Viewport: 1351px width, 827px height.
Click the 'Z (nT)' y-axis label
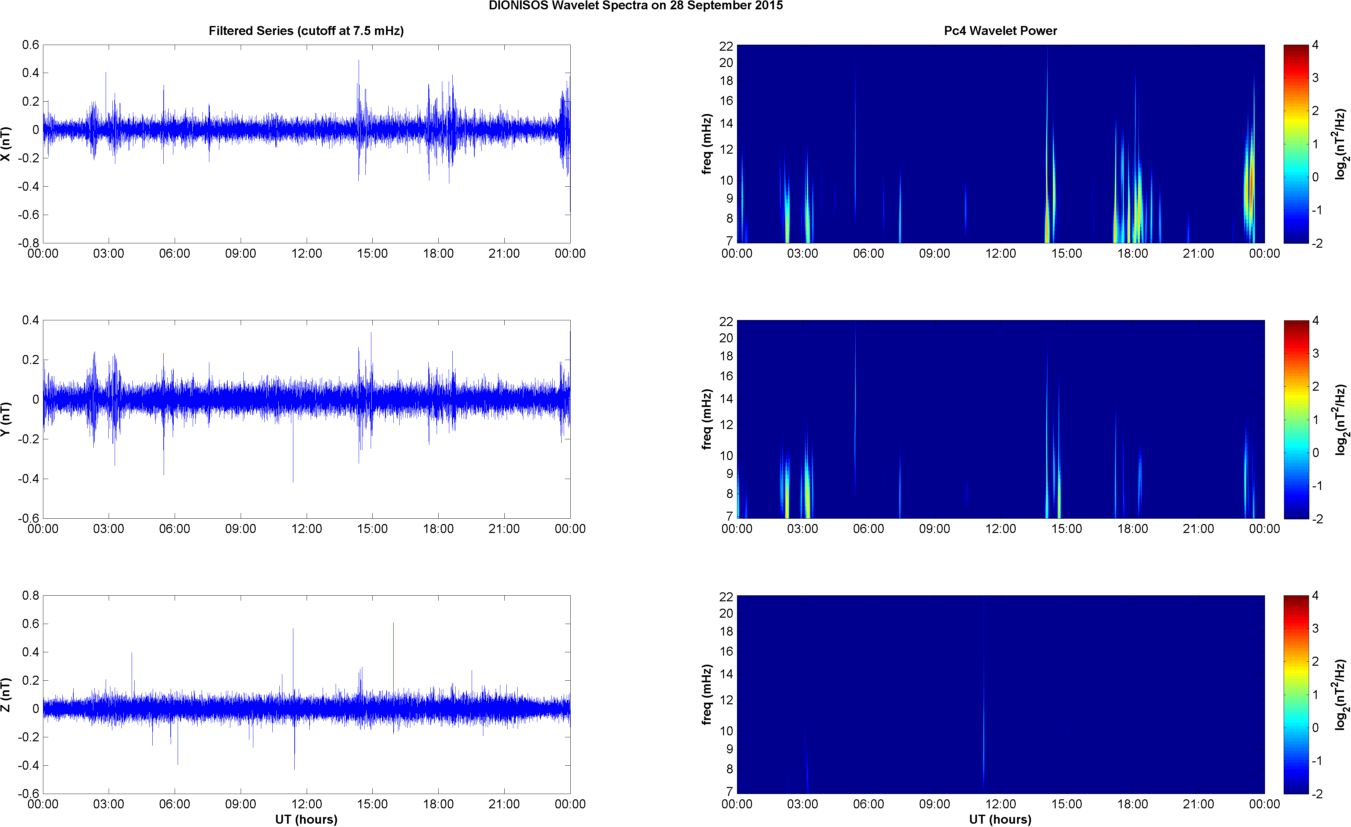pyautogui.click(x=7, y=694)
